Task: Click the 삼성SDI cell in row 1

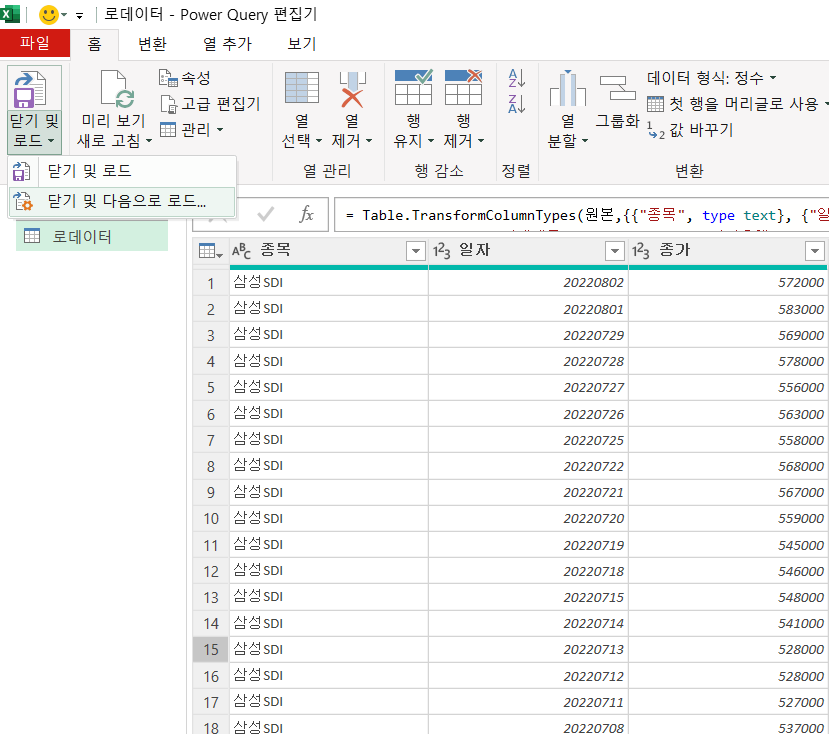Action: click(x=329, y=282)
